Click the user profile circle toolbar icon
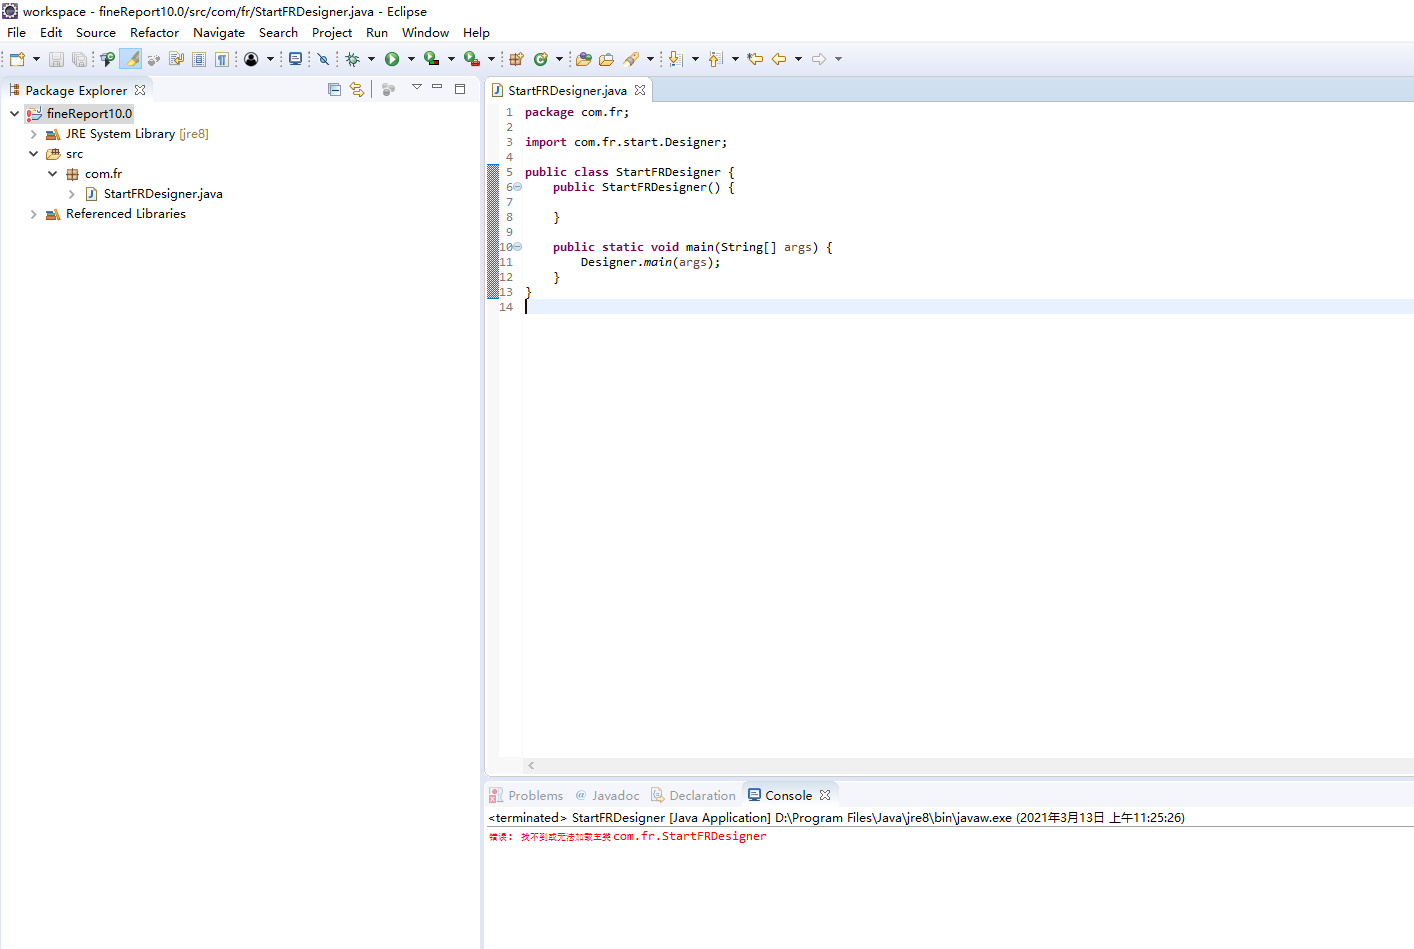Screen dimensions: 1414x949 click(x=251, y=59)
